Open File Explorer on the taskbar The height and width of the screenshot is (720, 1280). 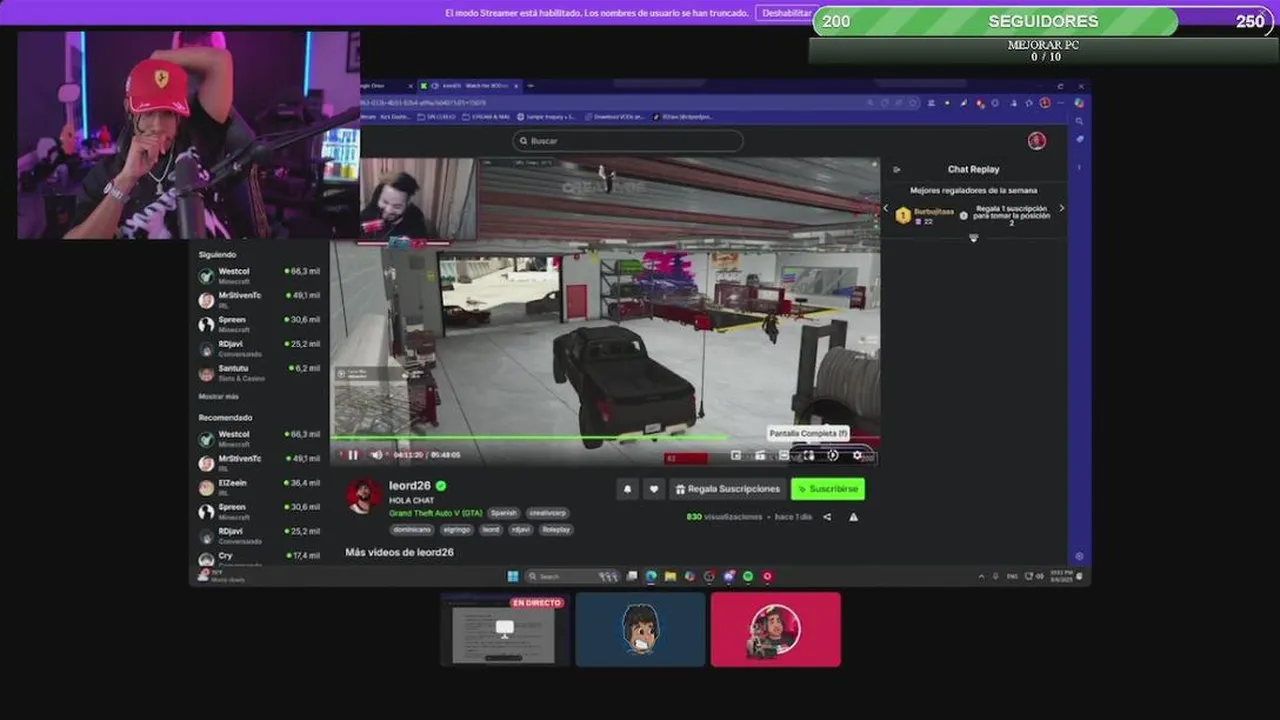670,576
